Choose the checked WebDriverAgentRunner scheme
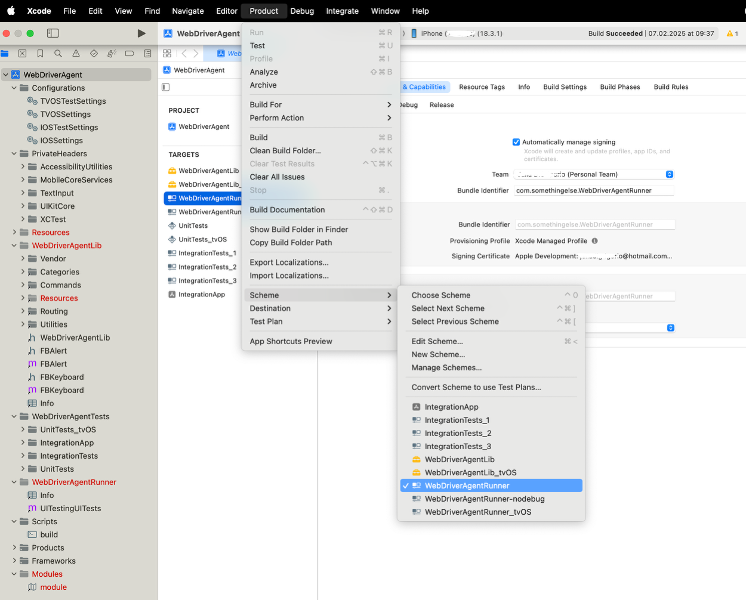Screen dimensions: 746x600 click(x=491, y=485)
